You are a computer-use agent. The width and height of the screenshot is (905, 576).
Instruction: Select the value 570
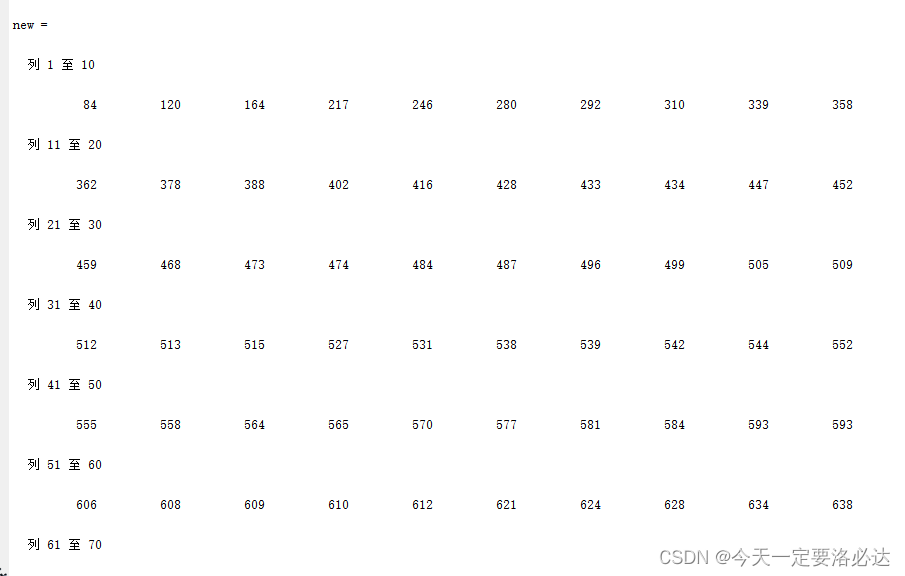tap(422, 425)
